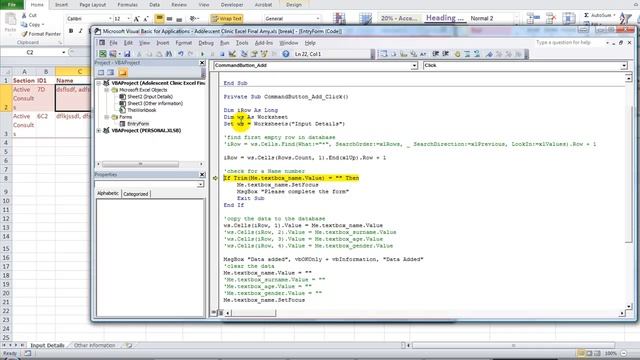Select ThisWorkbook in Project tree
Viewport: 640px width, 360px height.
pos(141,110)
